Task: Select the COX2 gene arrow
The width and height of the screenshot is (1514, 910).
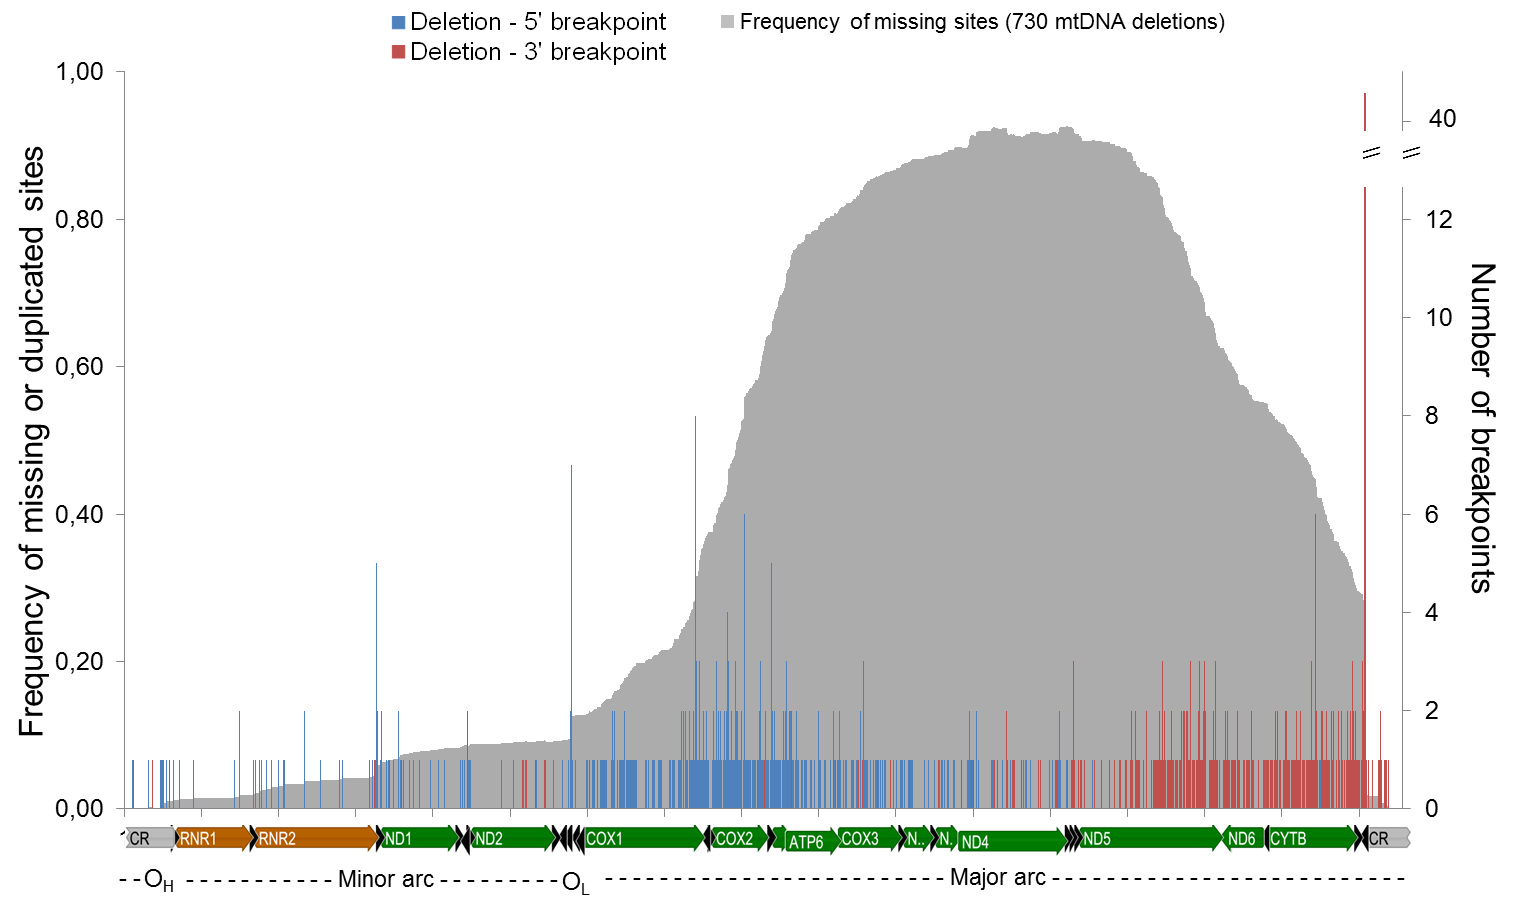Action: coord(739,838)
